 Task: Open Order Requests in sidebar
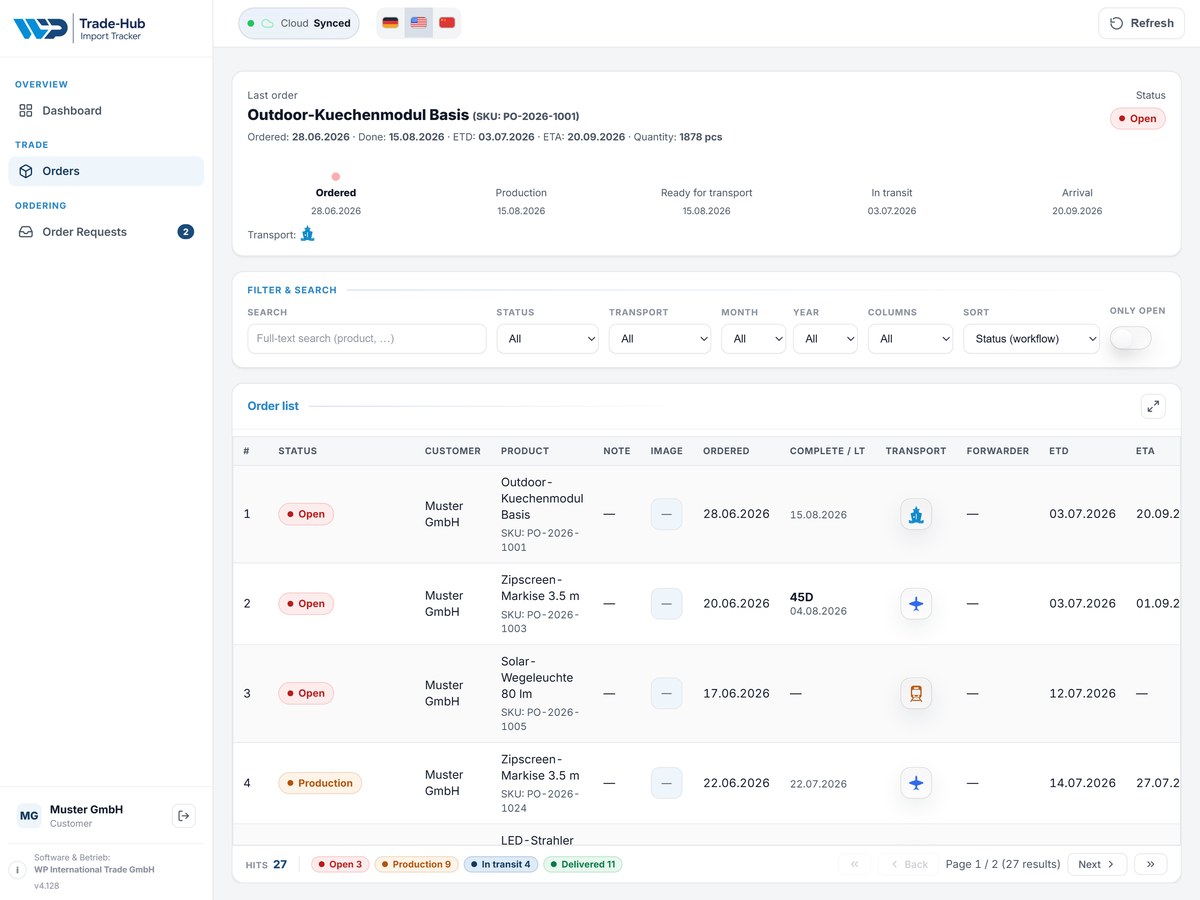[x=106, y=232]
